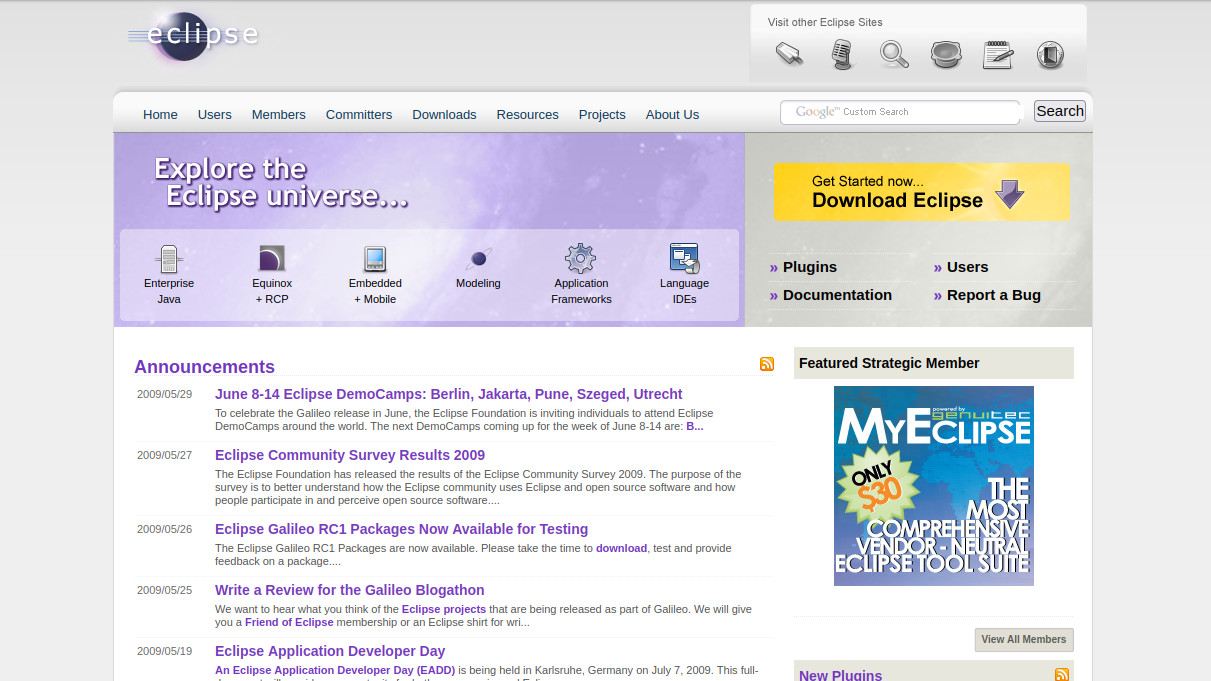Screen dimensions: 1211x681
Task: Open Eclipse Community Survey Results 2009
Action: point(350,455)
